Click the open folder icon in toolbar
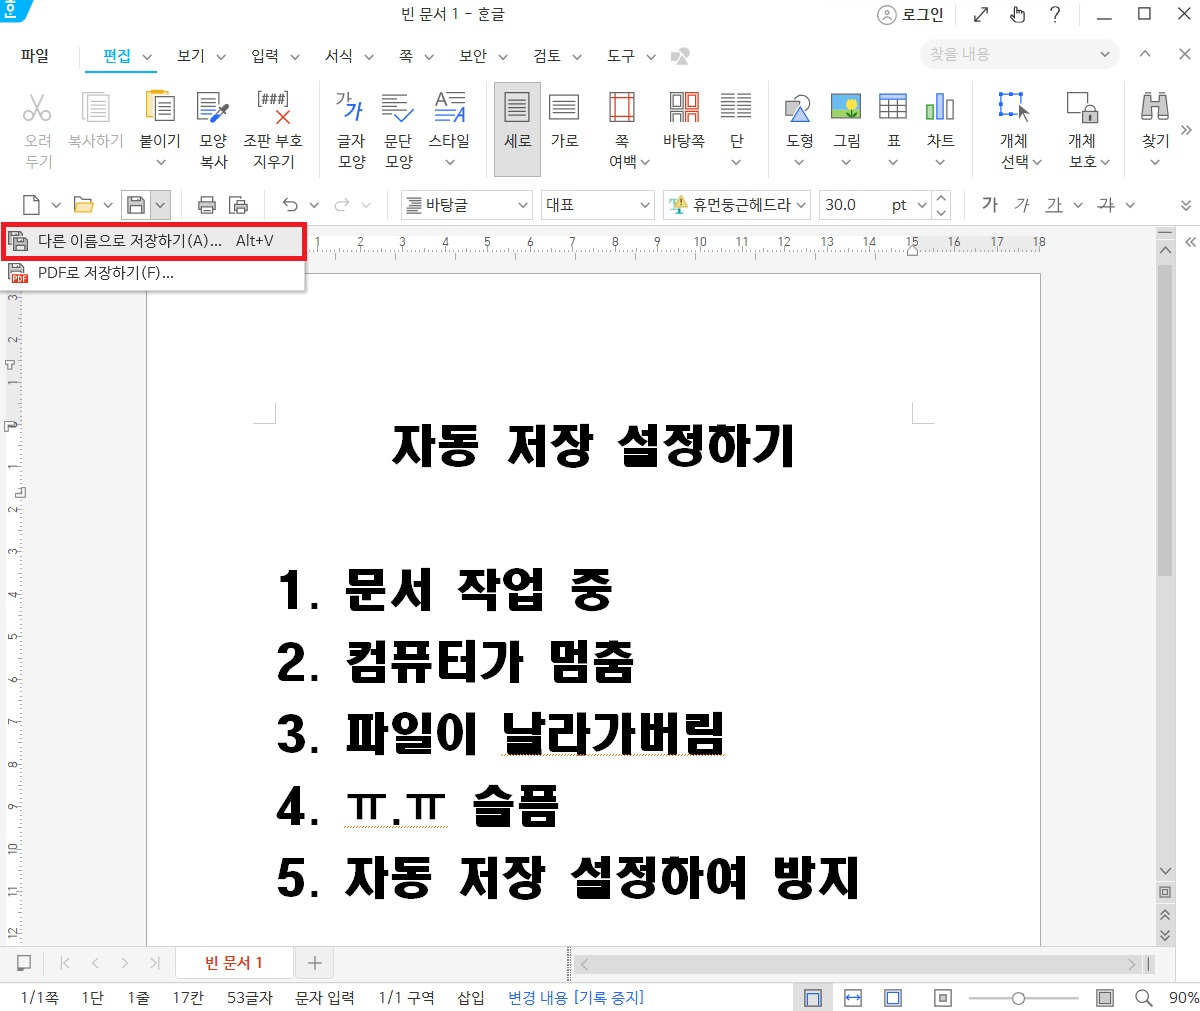This screenshot has height=1011, width=1200. pos(84,205)
